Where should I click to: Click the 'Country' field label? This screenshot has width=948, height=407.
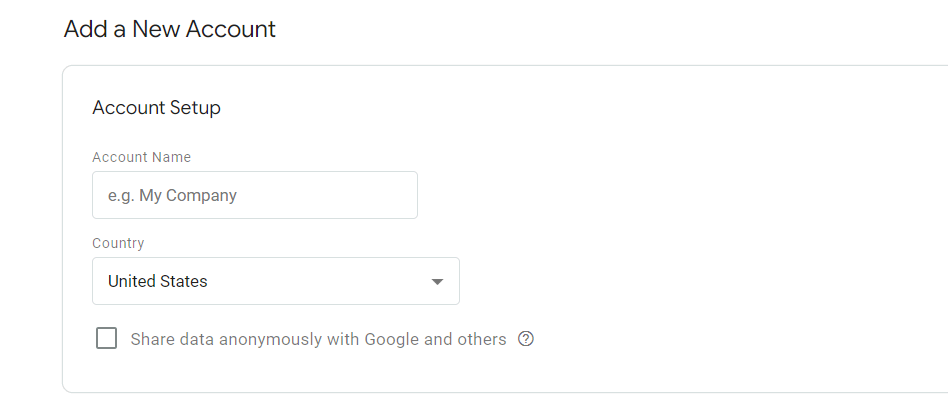pyautogui.click(x=118, y=243)
